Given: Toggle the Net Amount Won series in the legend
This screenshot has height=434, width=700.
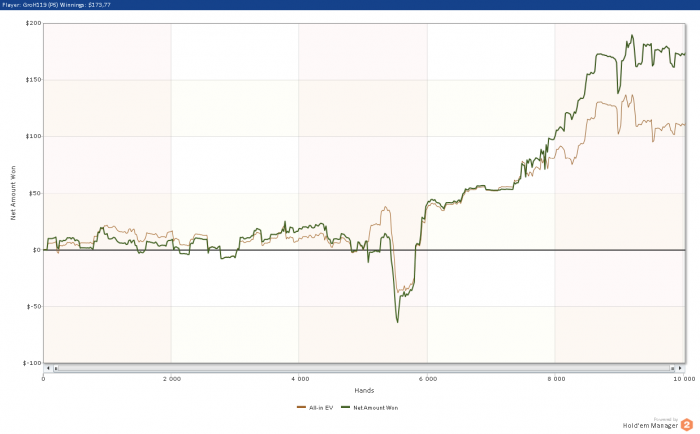Looking at the screenshot, I should coord(369,408).
